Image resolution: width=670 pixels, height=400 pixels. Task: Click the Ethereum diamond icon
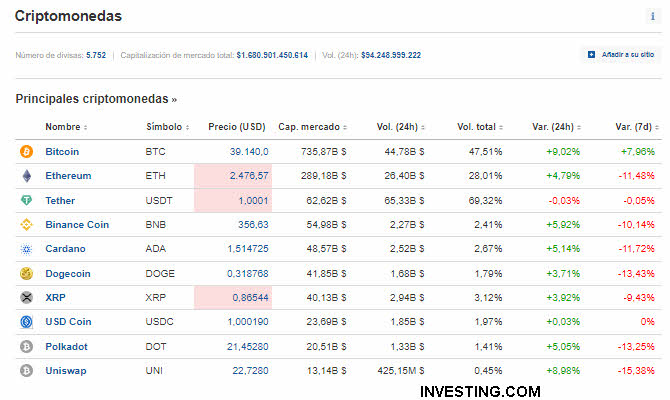tap(25, 176)
